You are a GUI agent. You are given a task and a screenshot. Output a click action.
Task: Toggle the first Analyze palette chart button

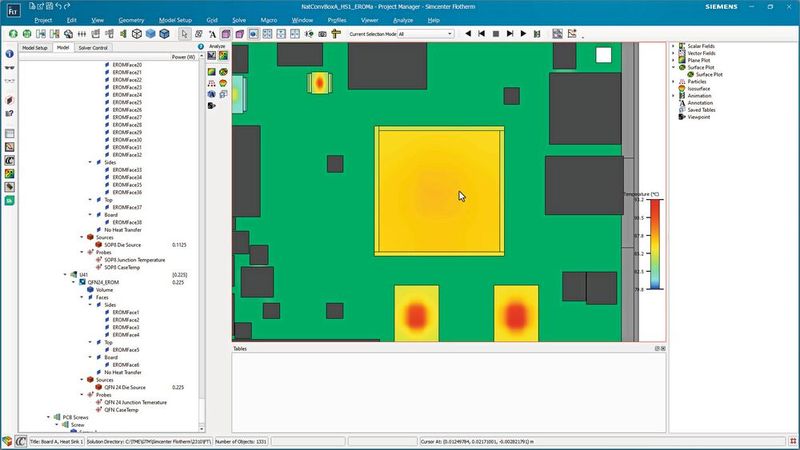(212, 56)
